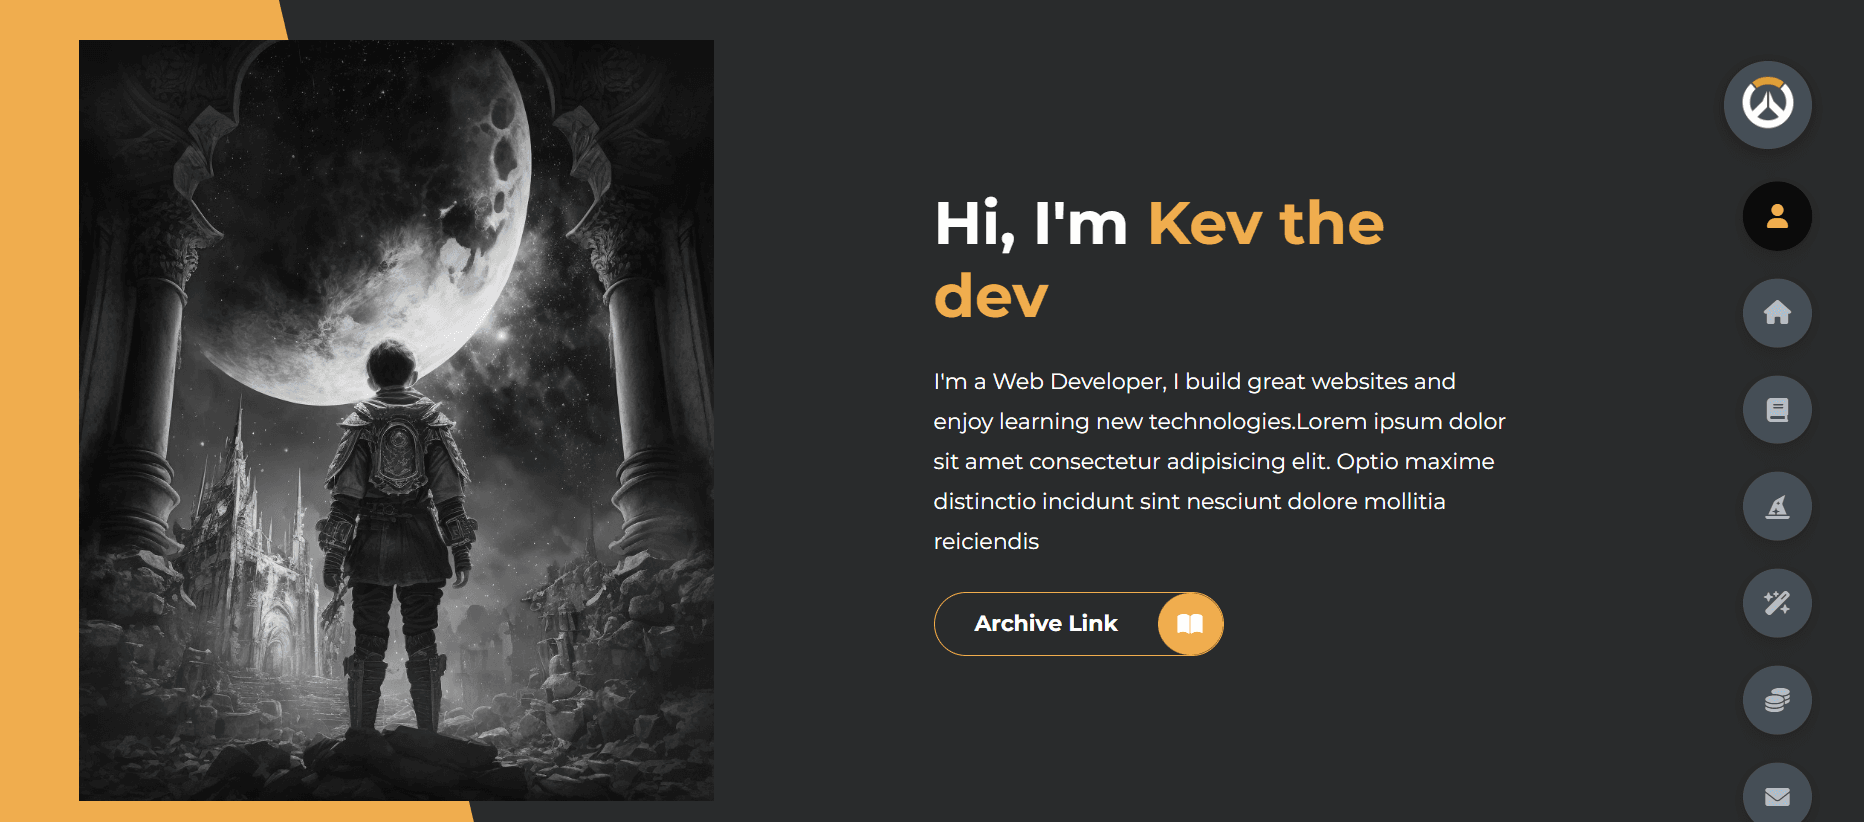Open the coins stack section icon
1864x822 pixels.
(x=1777, y=700)
